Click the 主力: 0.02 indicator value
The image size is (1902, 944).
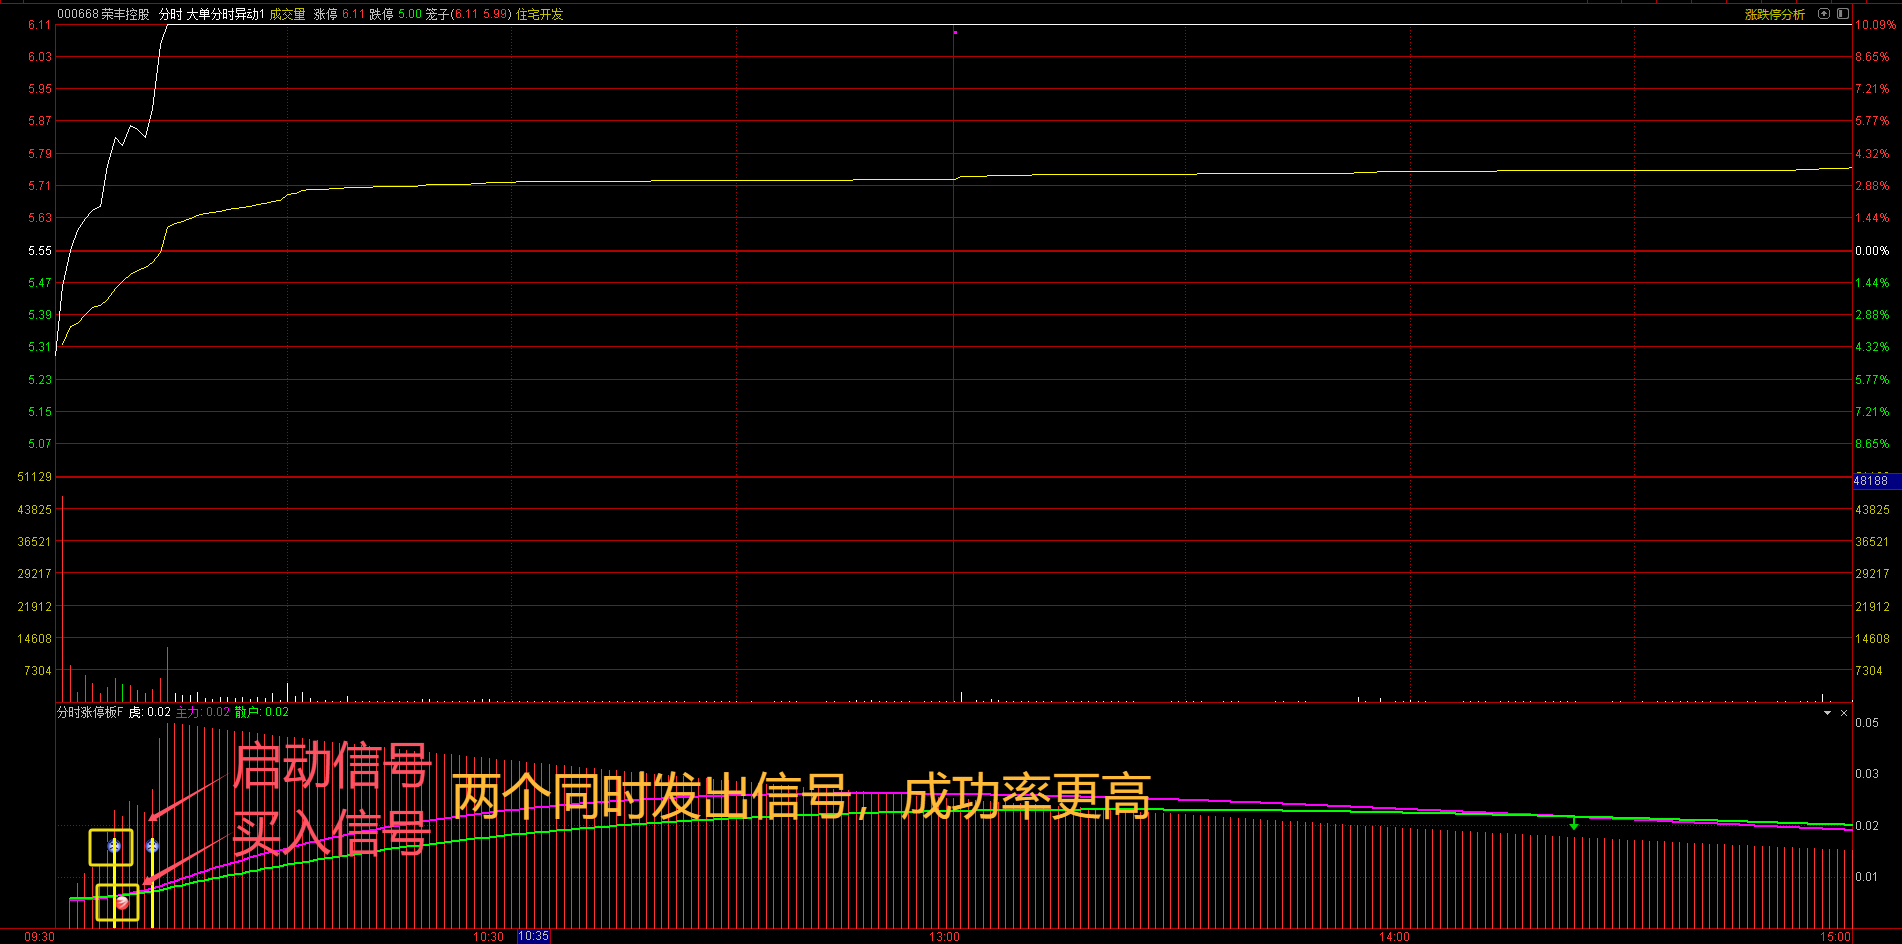(x=203, y=712)
